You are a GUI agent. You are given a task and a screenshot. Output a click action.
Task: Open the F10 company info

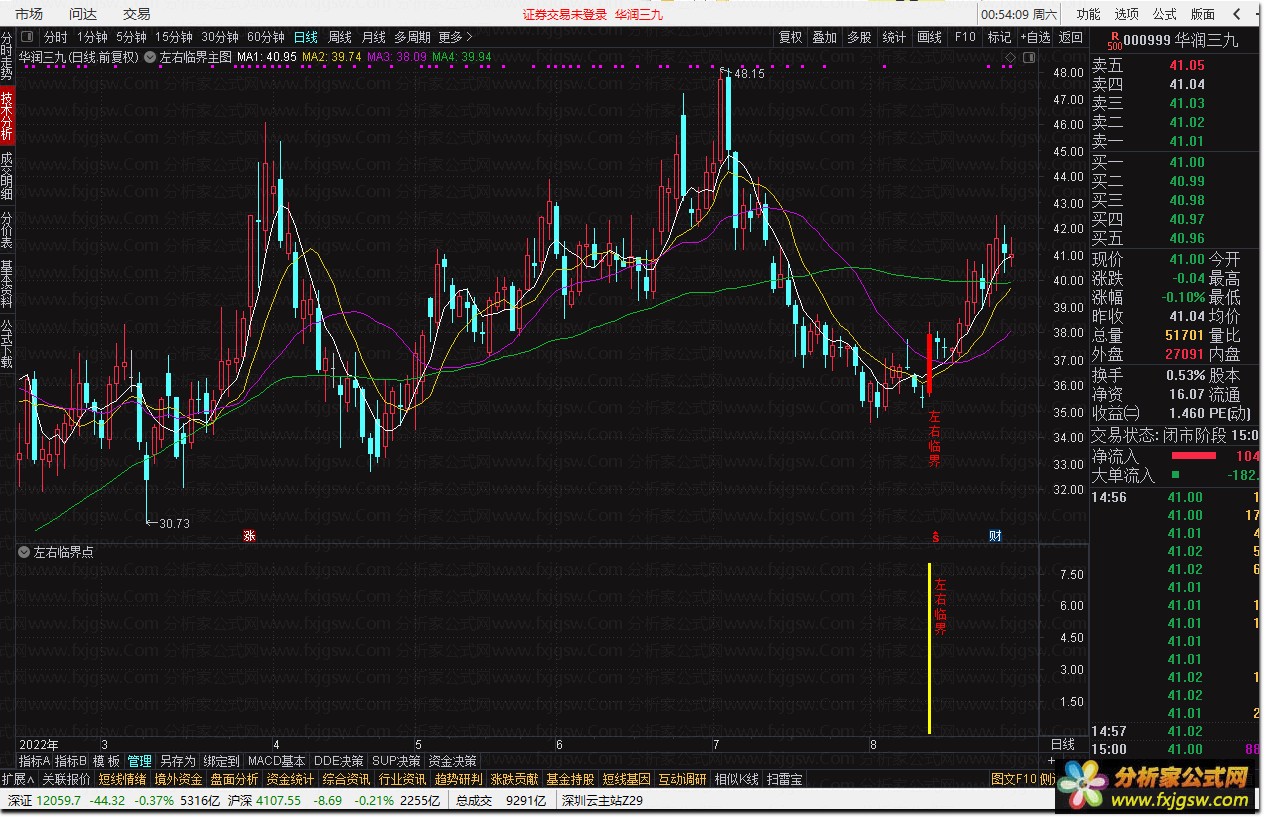click(965, 37)
